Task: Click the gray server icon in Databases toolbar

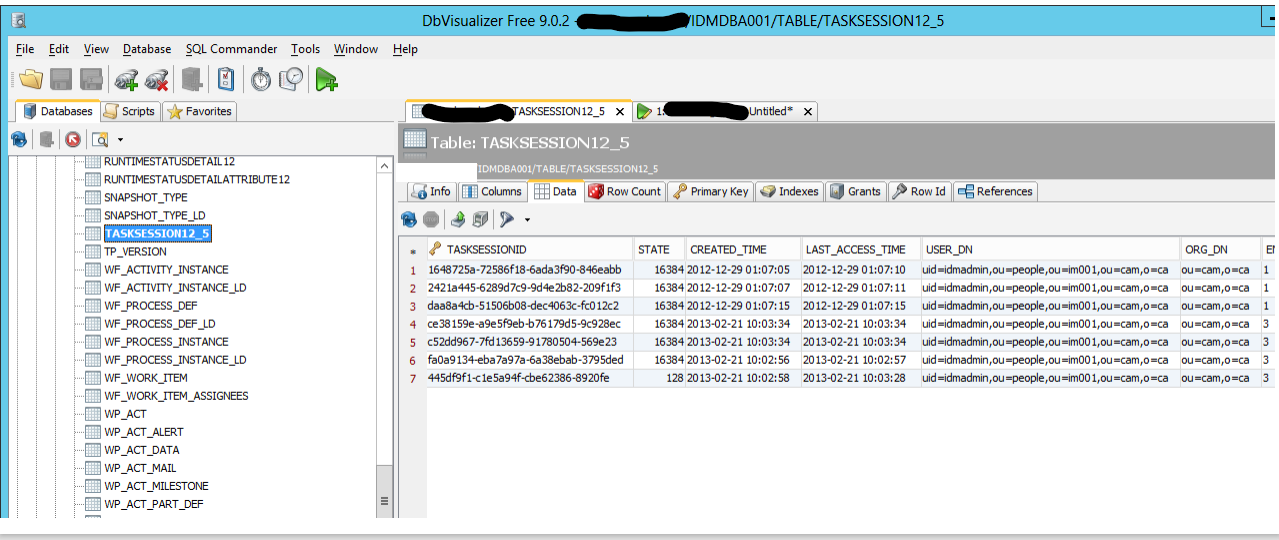Action: pos(46,139)
